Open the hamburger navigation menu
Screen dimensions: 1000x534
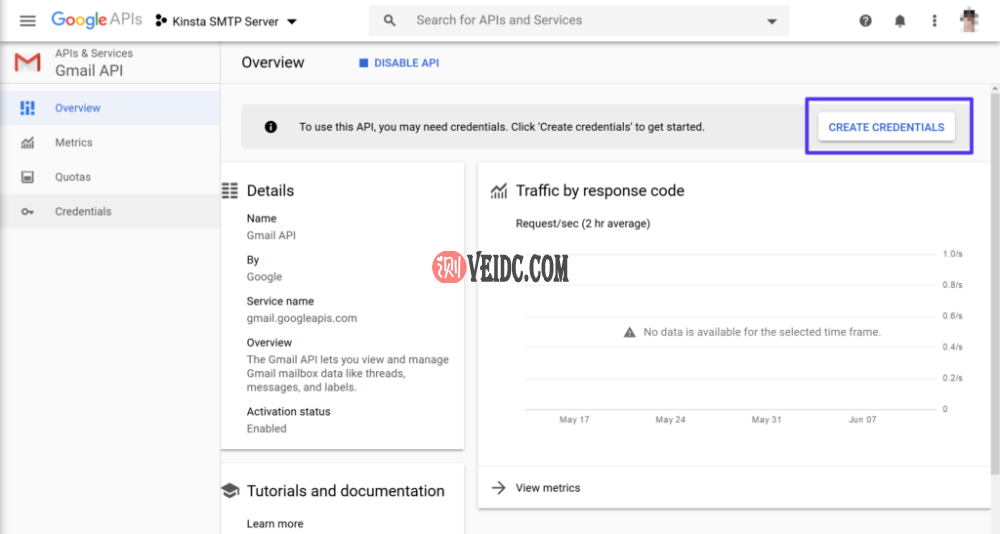(27, 21)
